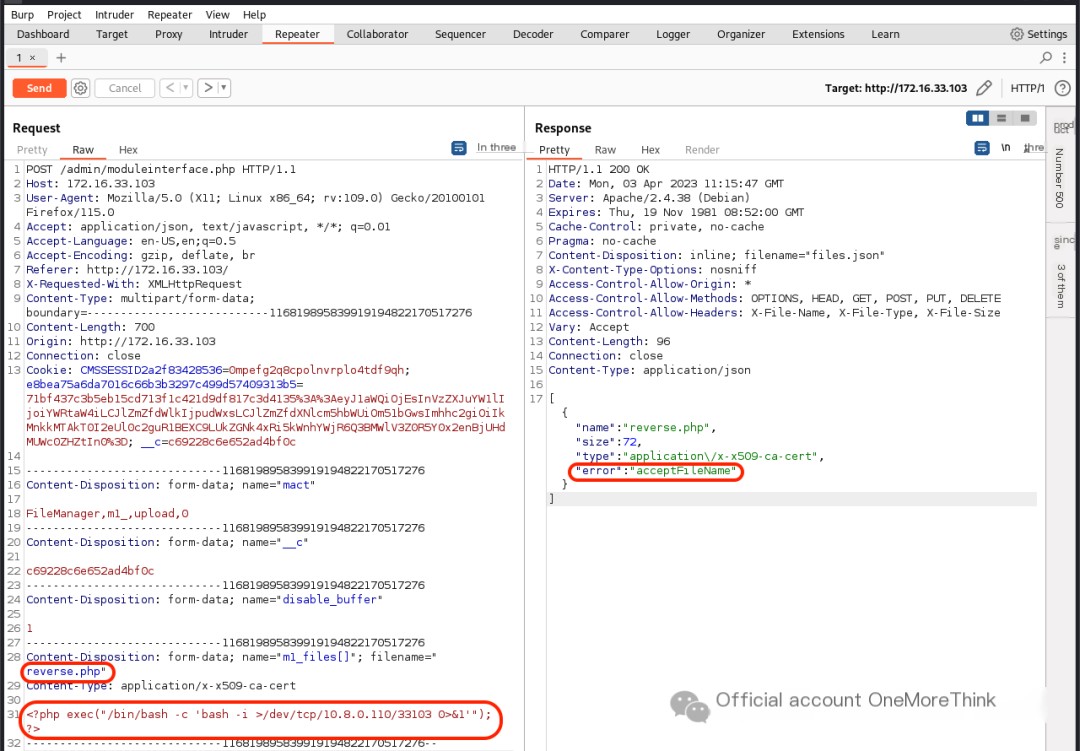Click the HTTP/1.1 200 OK response line
The height and width of the screenshot is (751, 1080).
click(599, 169)
